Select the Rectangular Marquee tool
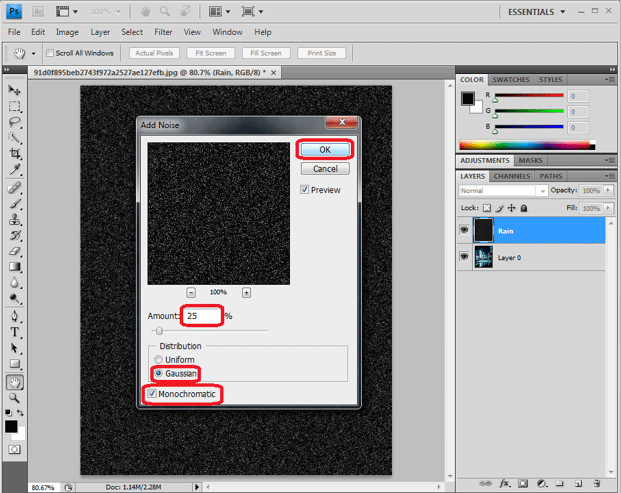 point(15,106)
